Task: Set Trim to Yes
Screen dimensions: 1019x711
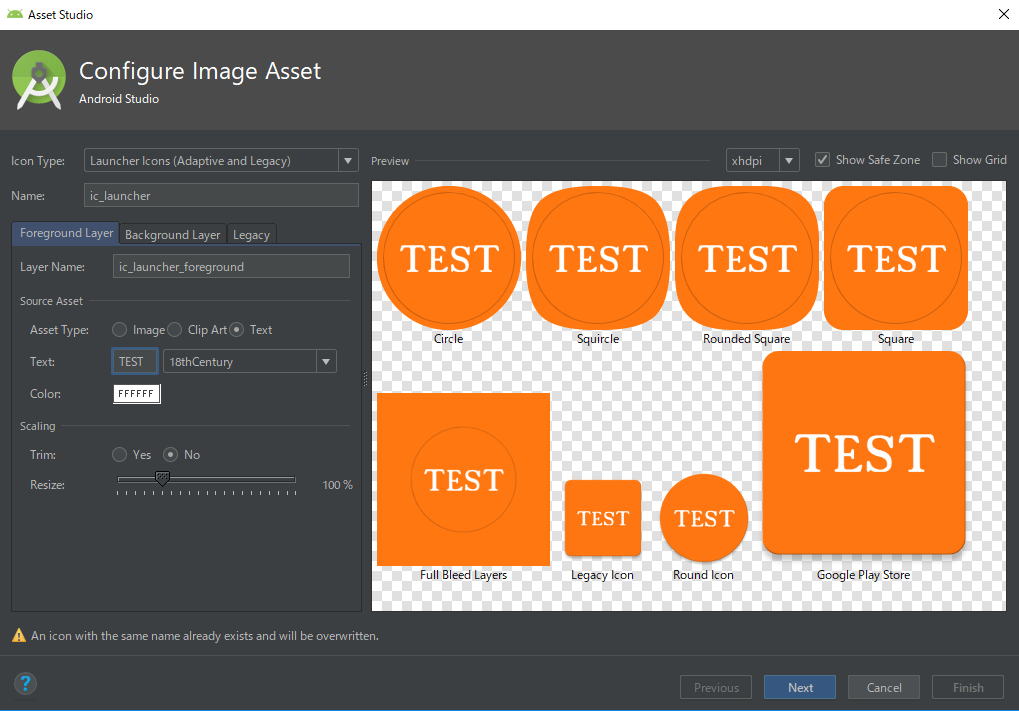Action: point(120,454)
